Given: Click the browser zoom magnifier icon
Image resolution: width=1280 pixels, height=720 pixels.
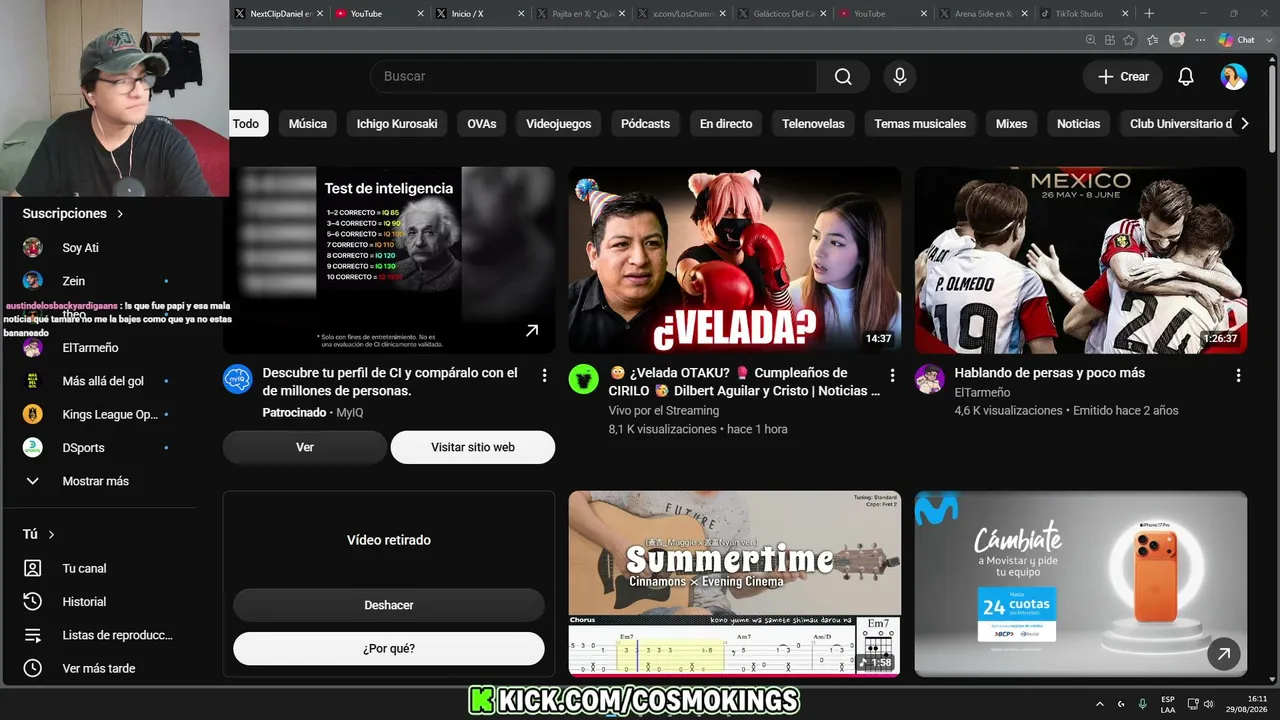Looking at the screenshot, I should [x=1091, y=40].
